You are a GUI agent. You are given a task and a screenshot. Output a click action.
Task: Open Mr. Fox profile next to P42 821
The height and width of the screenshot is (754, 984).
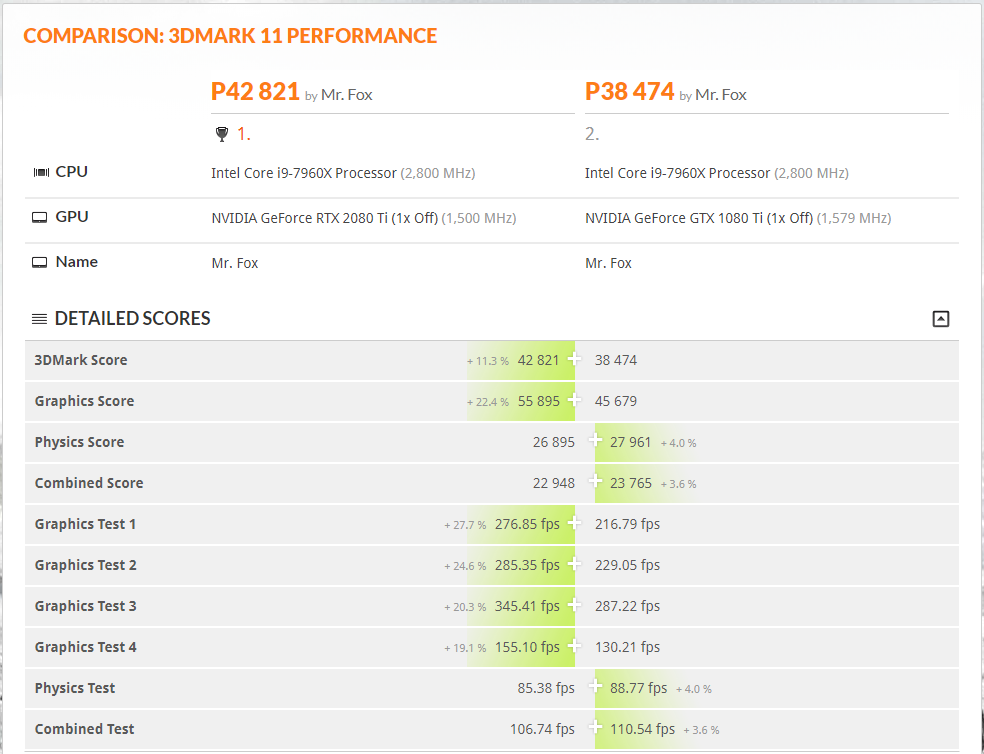click(x=346, y=95)
